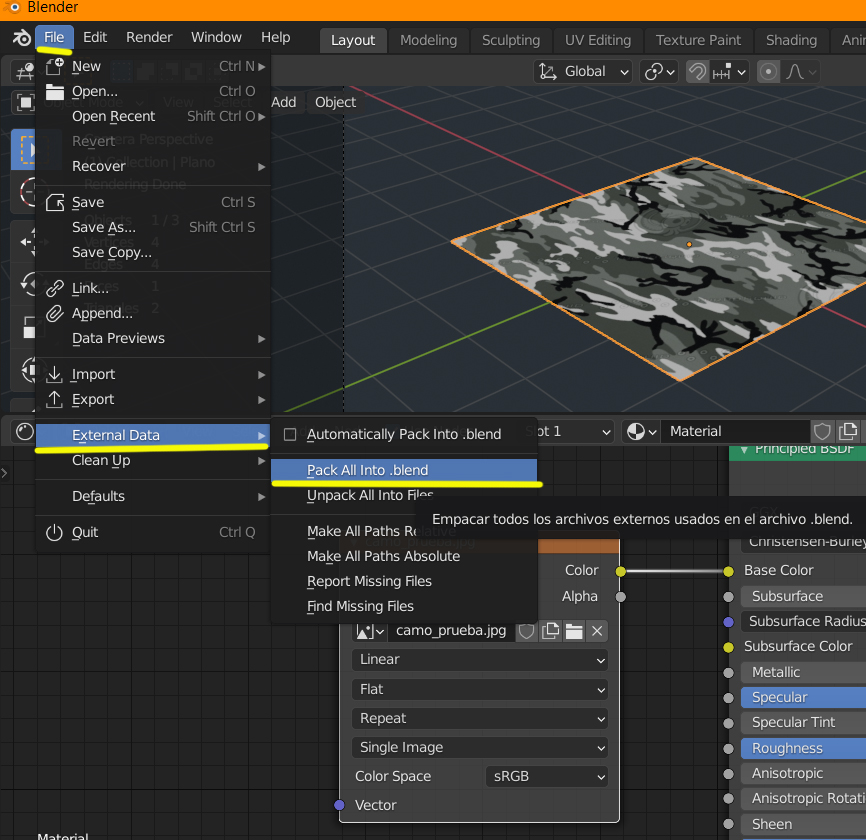866x840 pixels.
Task: Click the fake user shield icon beside camo_prueba.jpg
Action: coord(526,631)
